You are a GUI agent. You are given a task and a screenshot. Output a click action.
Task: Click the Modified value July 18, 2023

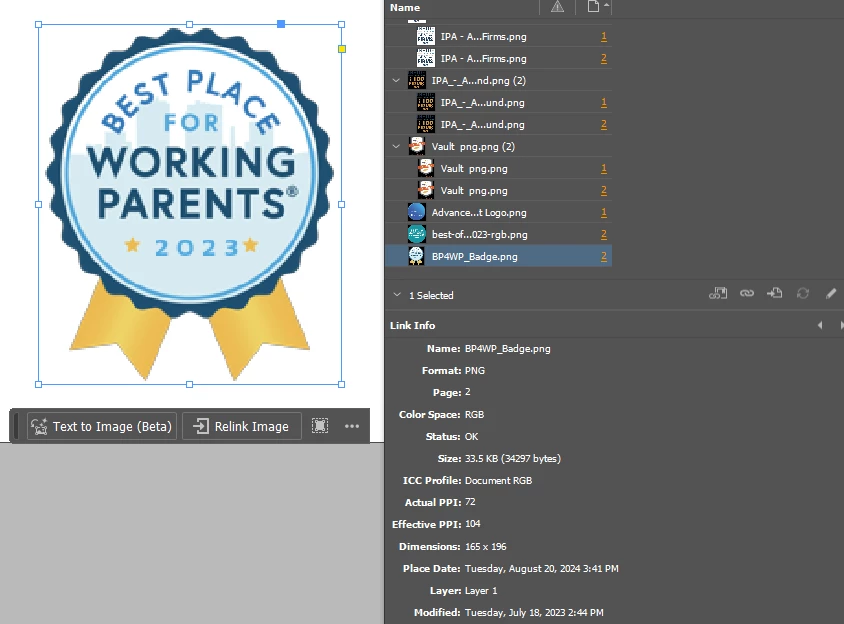click(534, 612)
